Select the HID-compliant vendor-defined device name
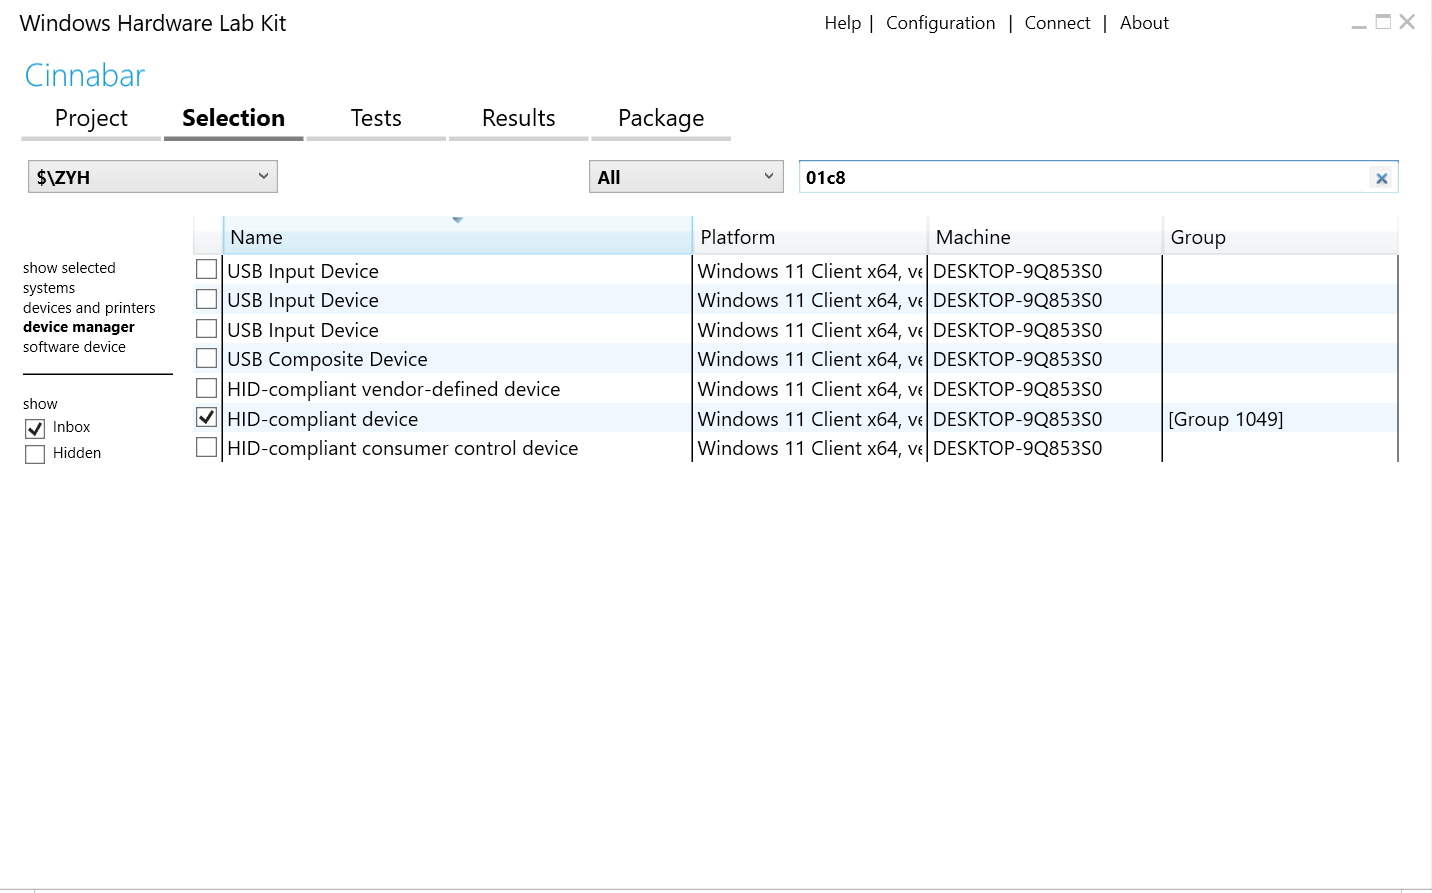The height and width of the screenshot is (893, 1432). pyautogui.click(x=393, y=389)
